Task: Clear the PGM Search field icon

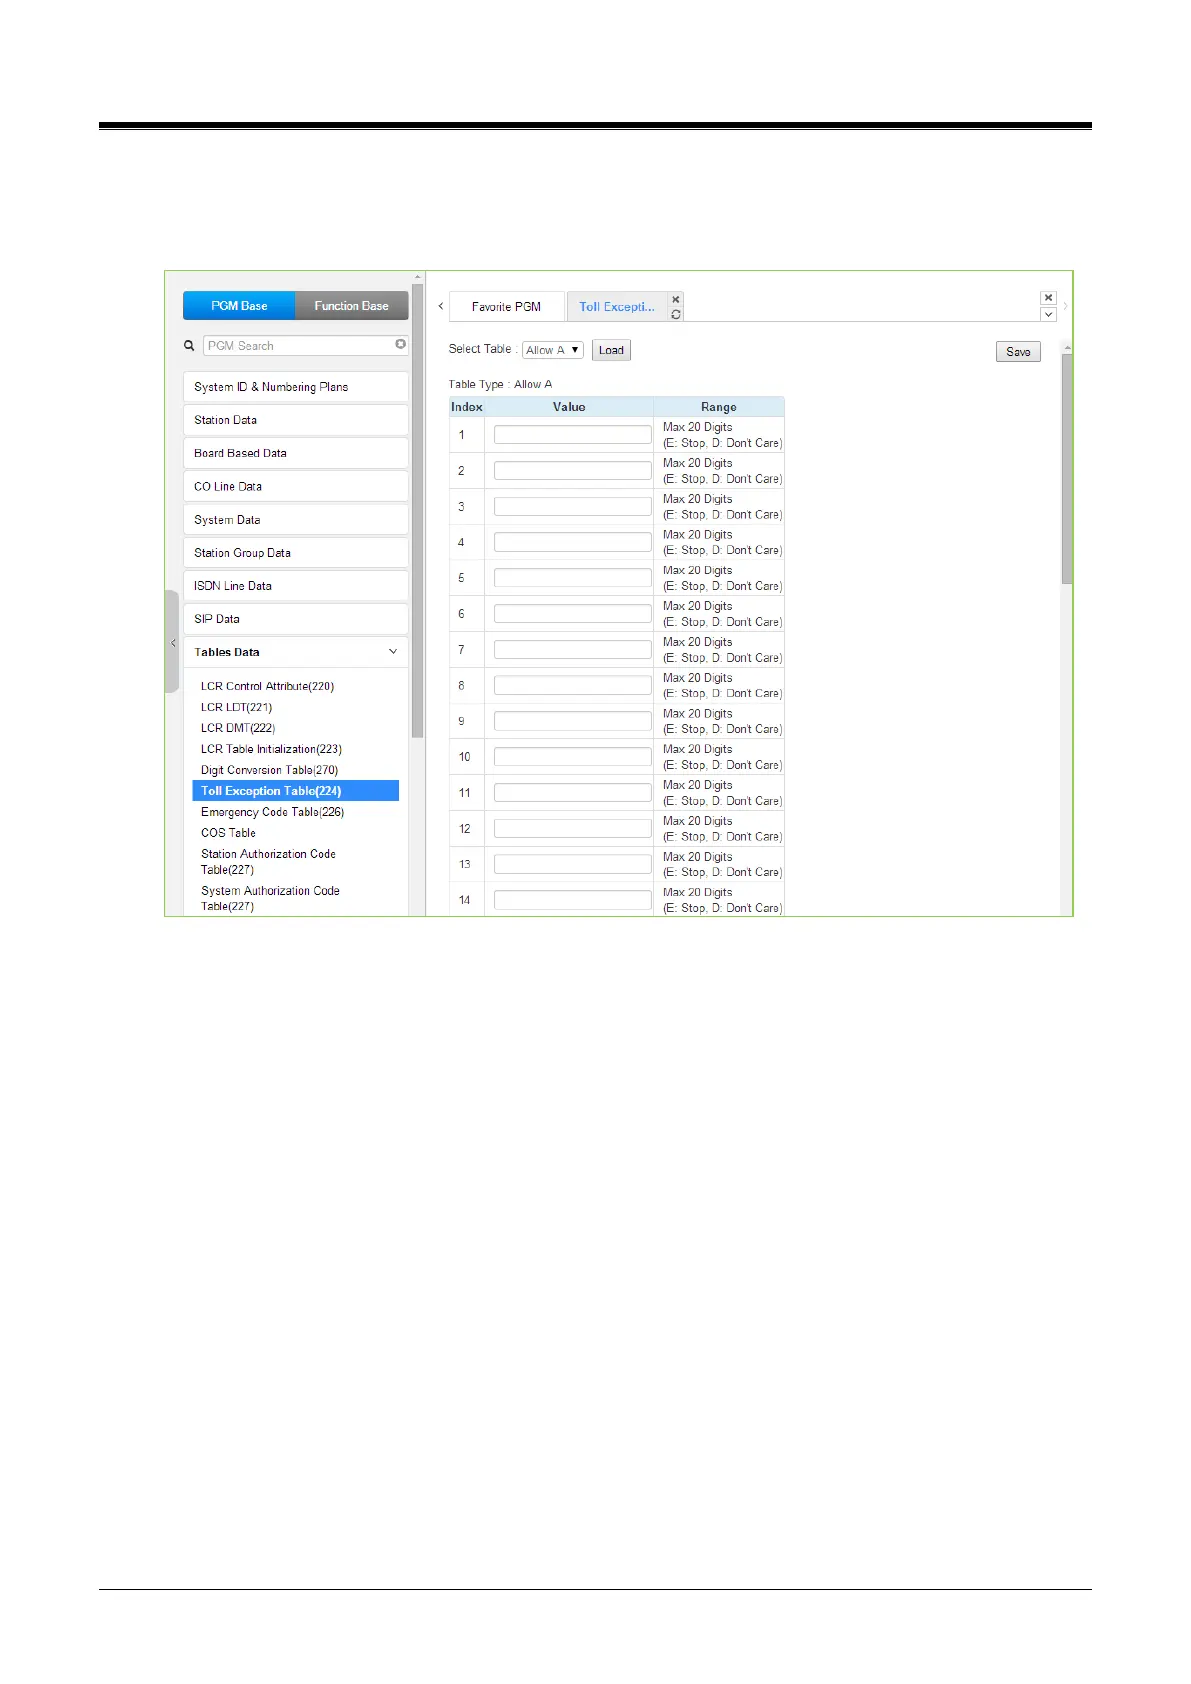Action: click(x=400, y=344)
